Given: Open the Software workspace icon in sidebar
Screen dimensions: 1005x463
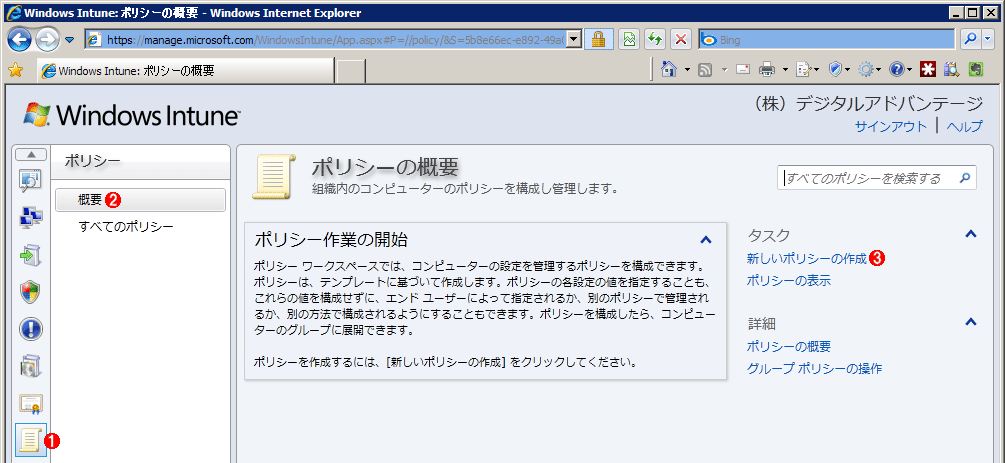Looking at the screenshot, I should tap(31, 366).
